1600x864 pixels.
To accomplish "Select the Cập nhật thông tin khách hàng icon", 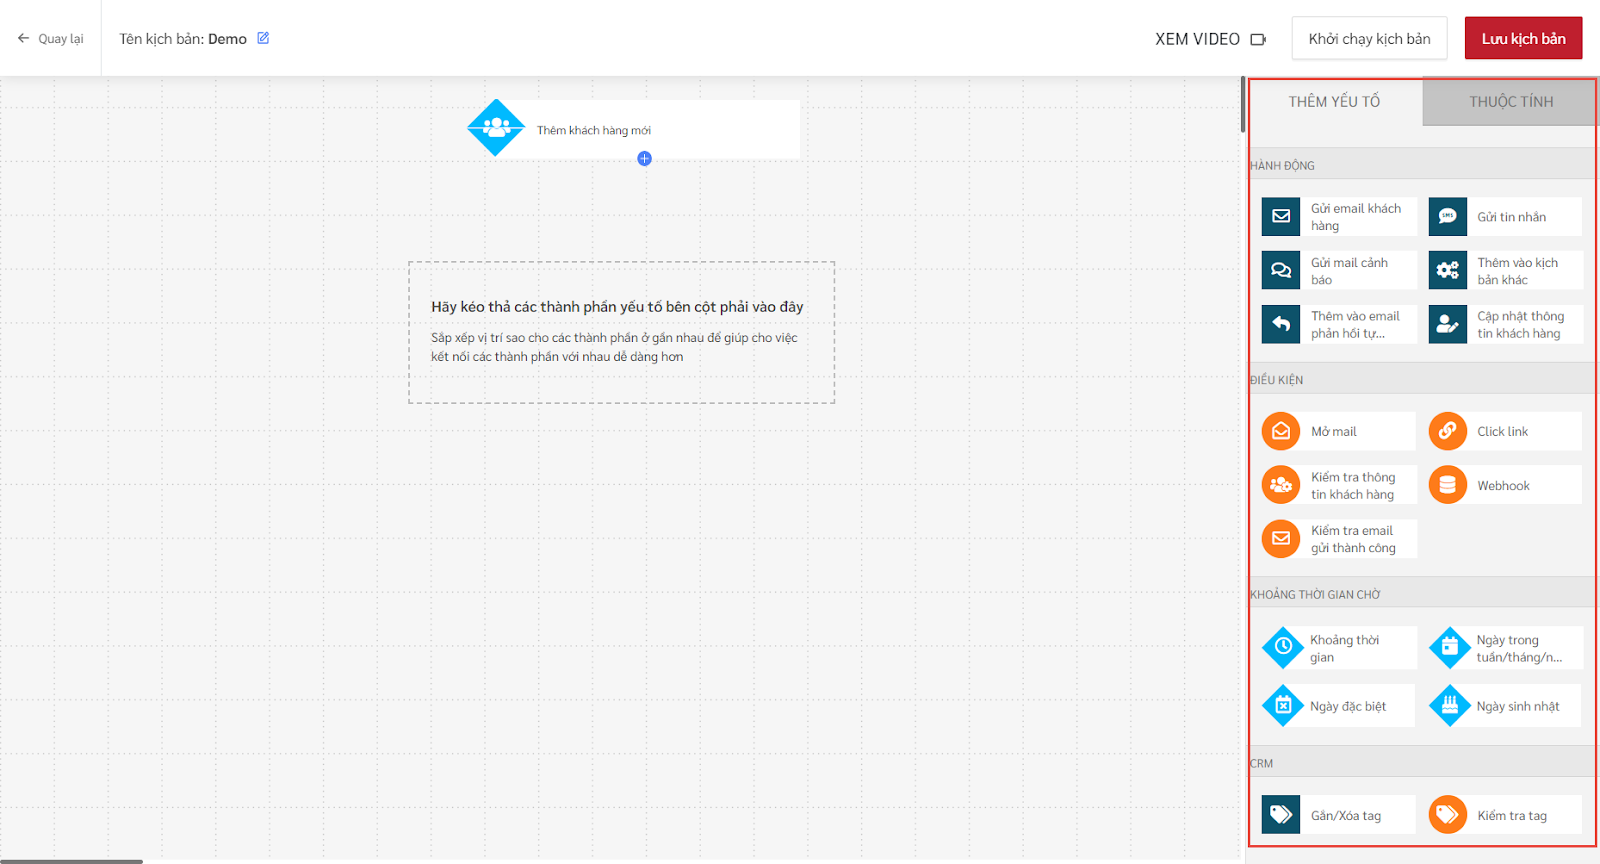I will click(1448, 324).
